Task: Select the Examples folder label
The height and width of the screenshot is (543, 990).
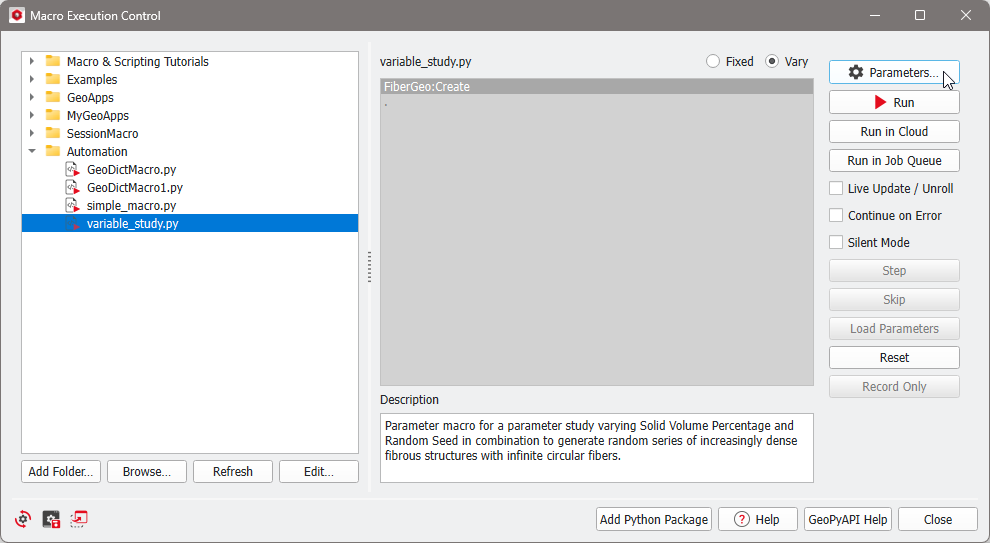Action: coord(92,80)
